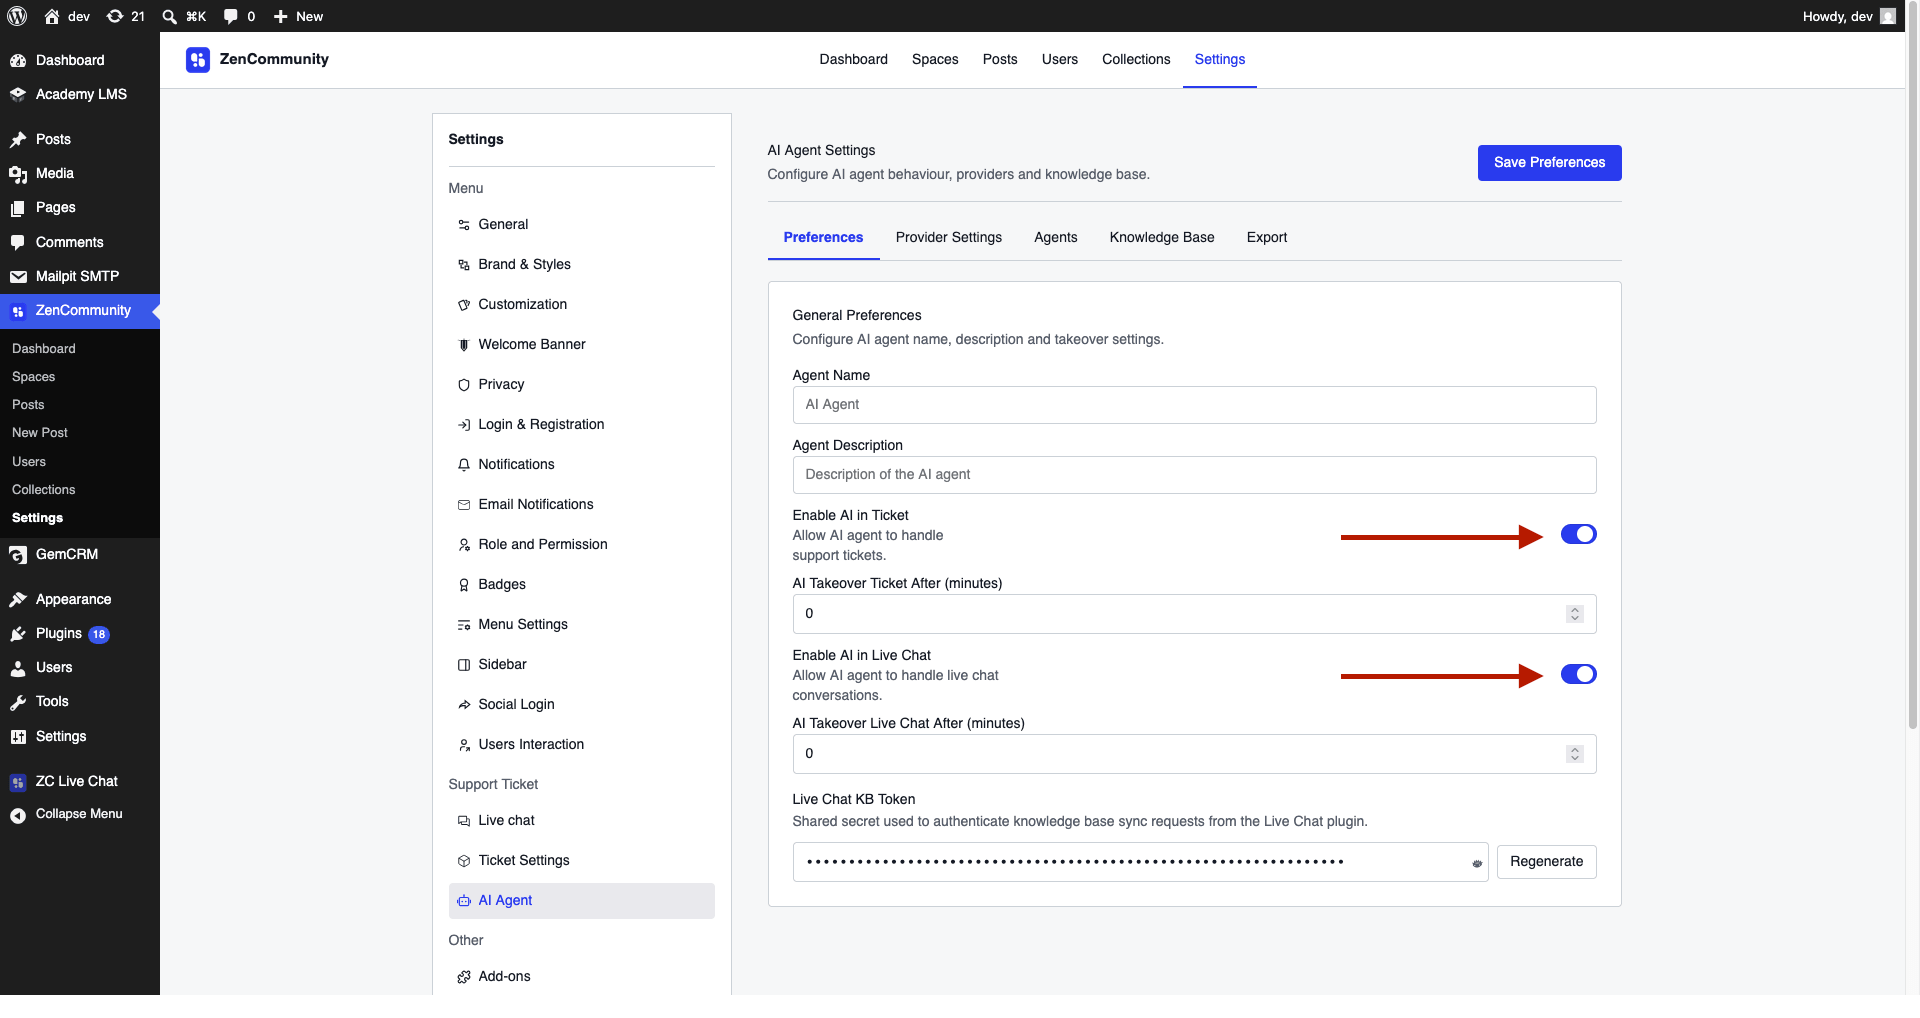Click the Live Chat KB Token field

(1140, 862)
